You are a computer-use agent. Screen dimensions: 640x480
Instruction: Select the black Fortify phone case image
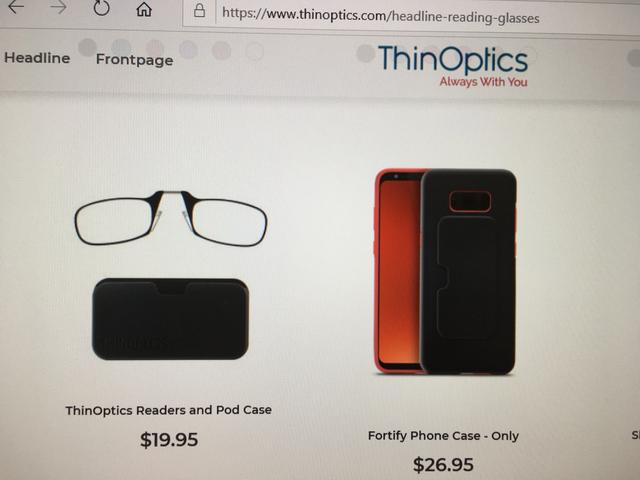pyautogui.click(x=469, y=271)
